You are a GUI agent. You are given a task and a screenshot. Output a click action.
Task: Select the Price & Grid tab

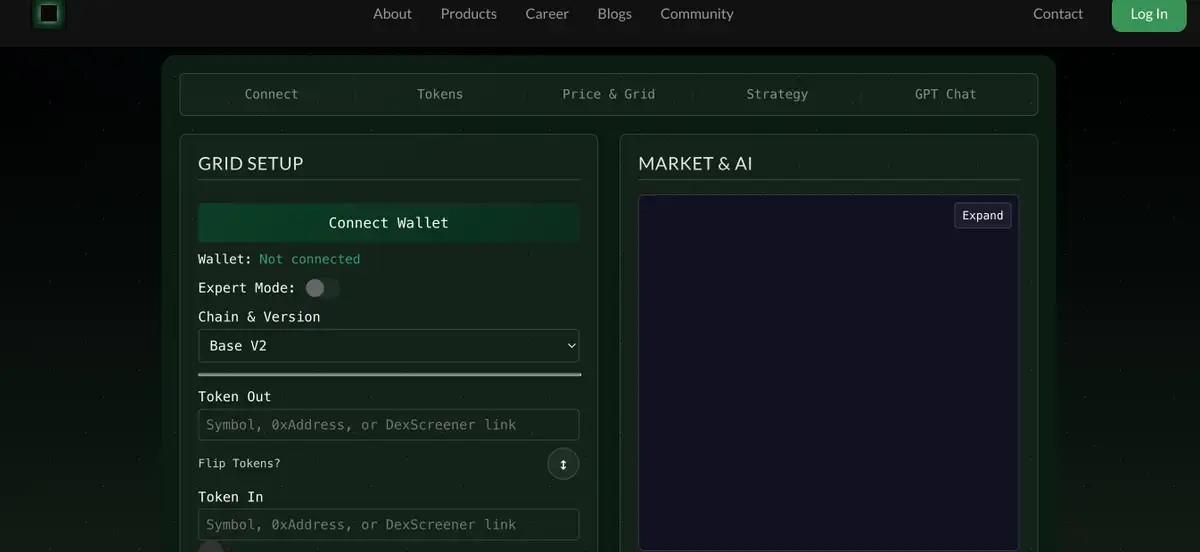point(608,94)
